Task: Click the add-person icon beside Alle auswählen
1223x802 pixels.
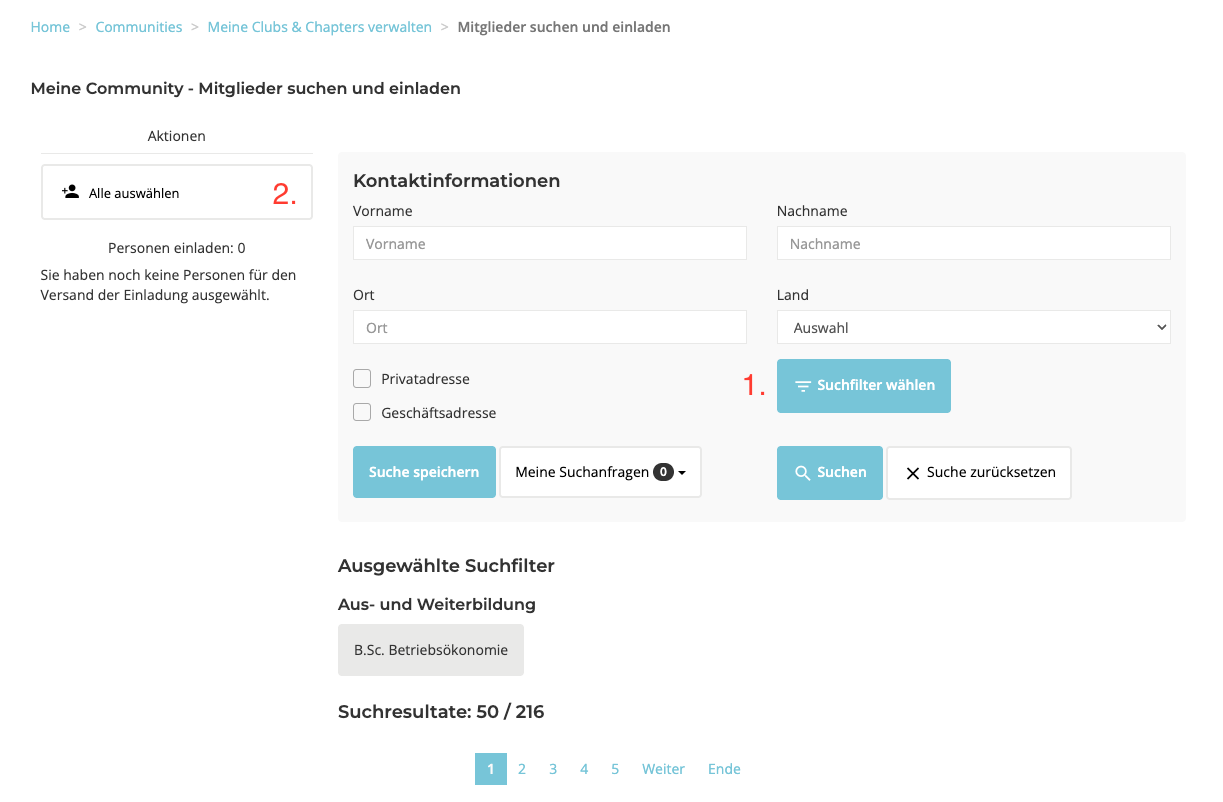Action: [70, 191]
